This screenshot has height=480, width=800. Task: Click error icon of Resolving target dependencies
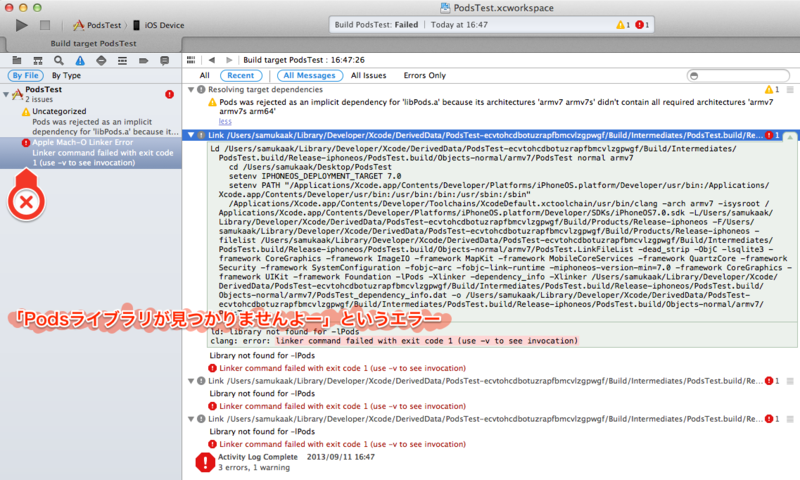click(x=201, y=90)
